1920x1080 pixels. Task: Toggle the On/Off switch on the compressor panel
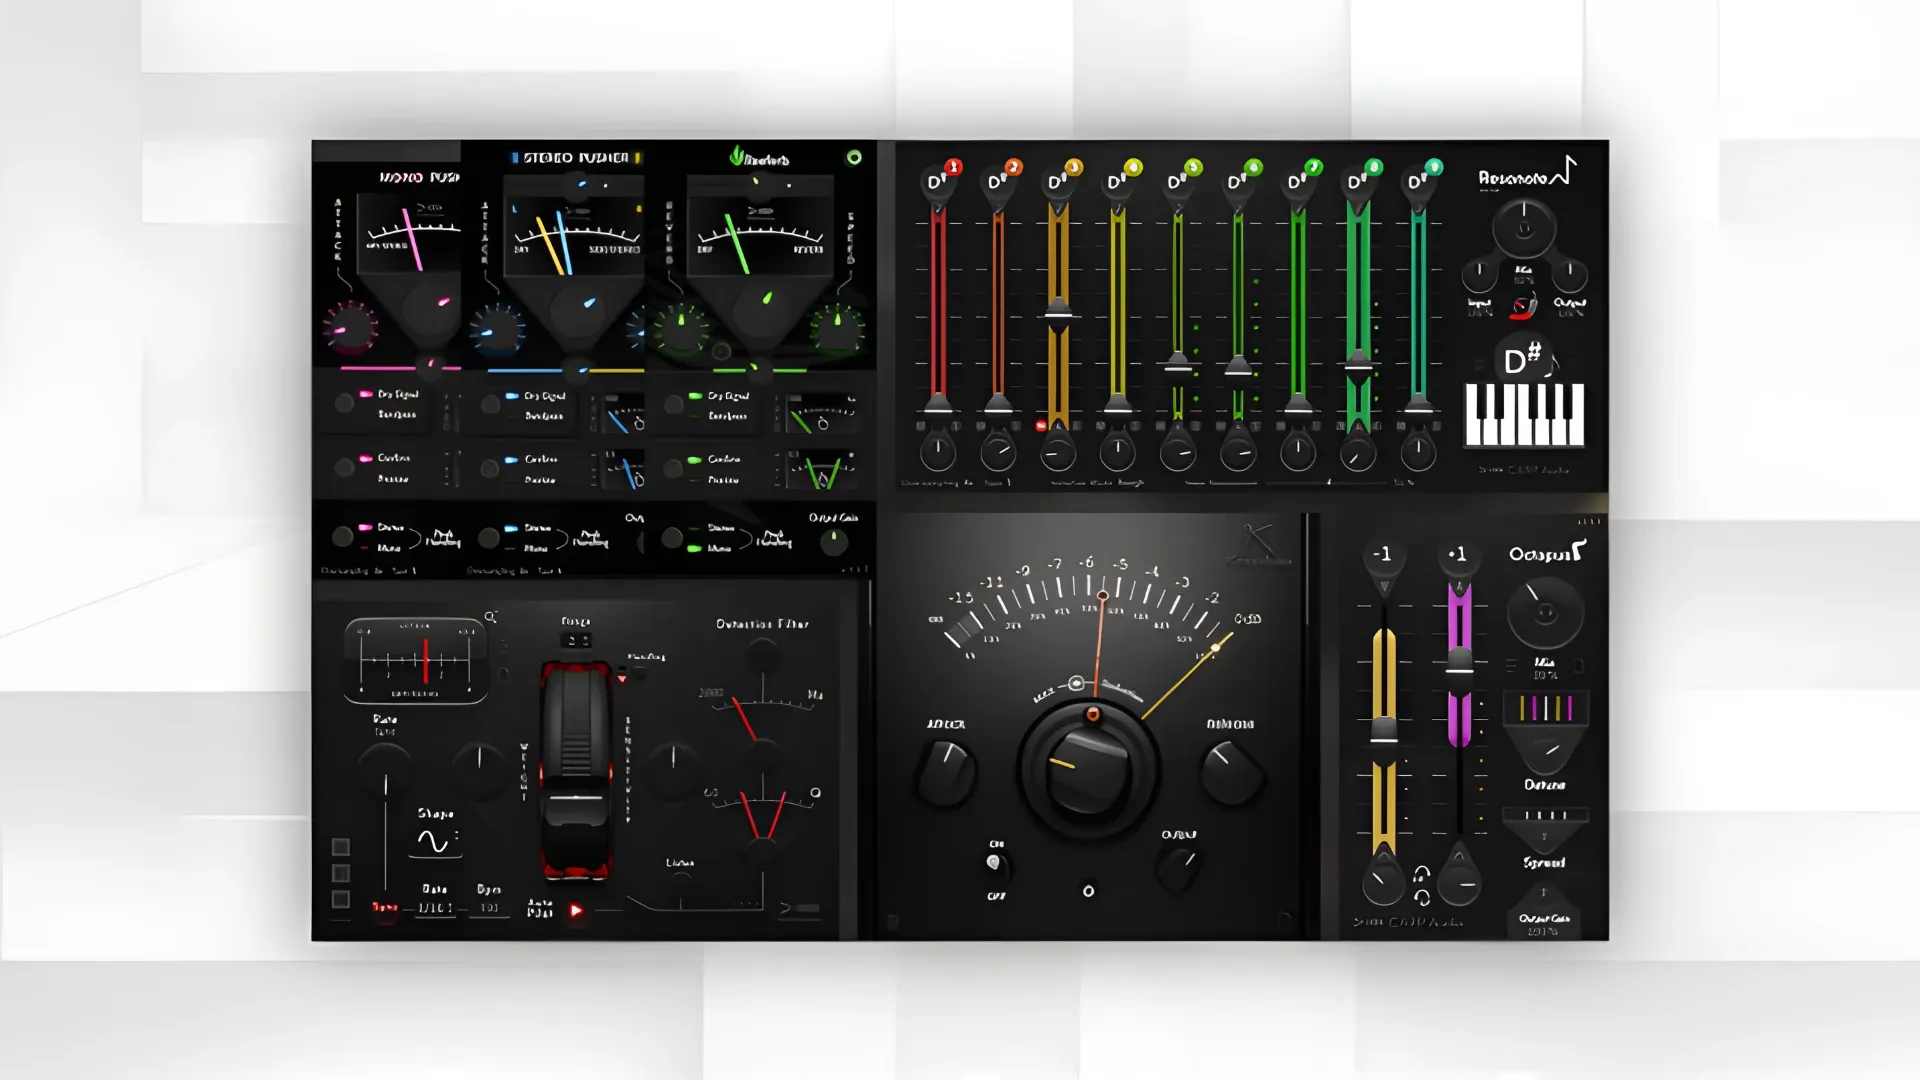point(992,860)
